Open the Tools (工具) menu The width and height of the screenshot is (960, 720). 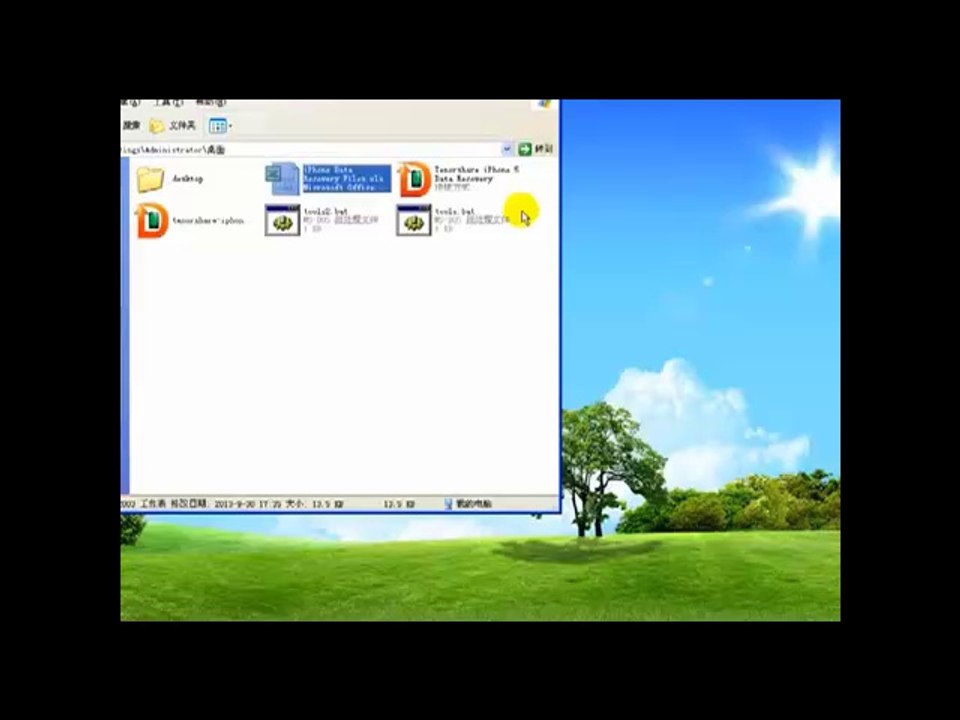168,103
